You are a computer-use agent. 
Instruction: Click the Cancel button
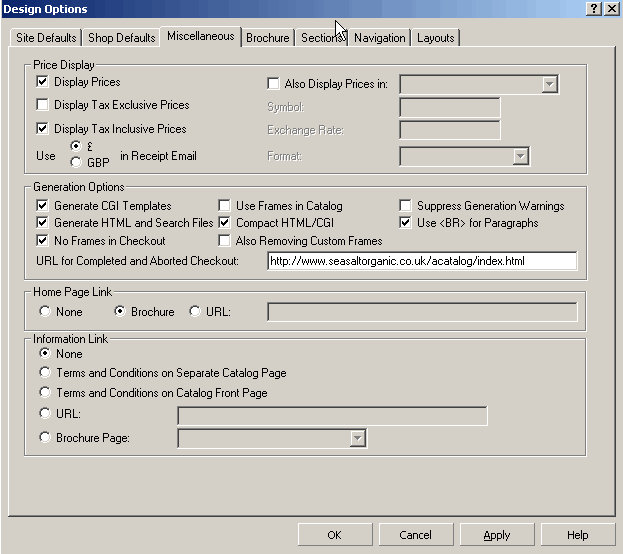[x=415, y=535]
